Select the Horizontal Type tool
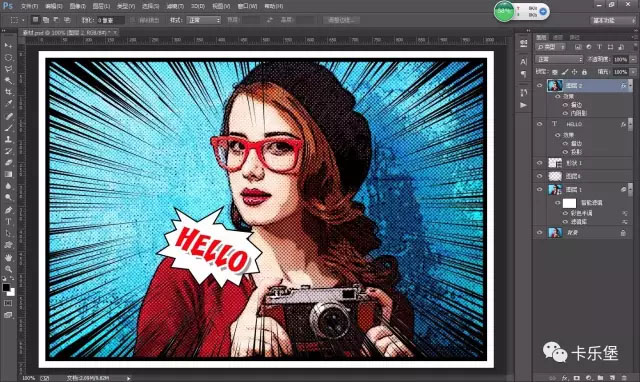Image resolution: width=640 pixels, height=382 pixels. (8, 222)
